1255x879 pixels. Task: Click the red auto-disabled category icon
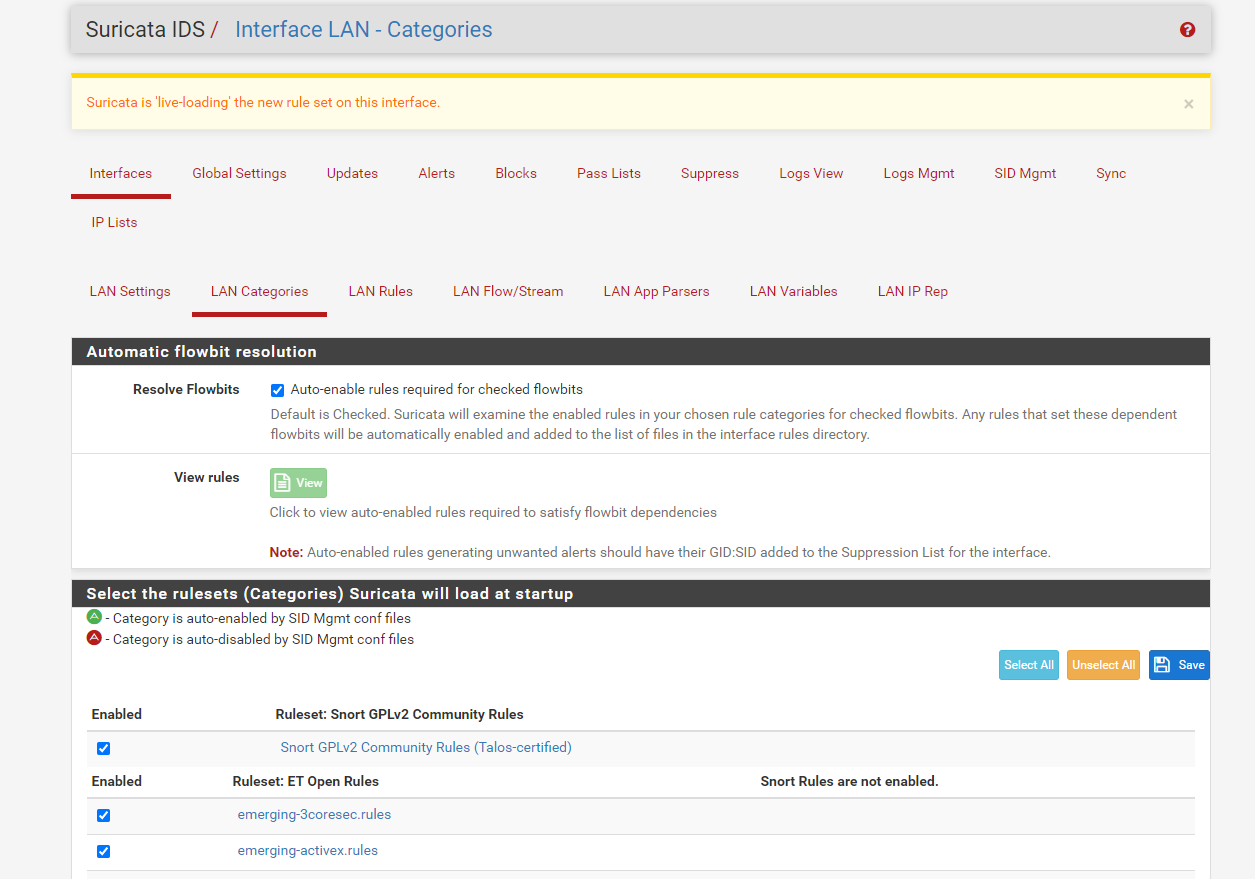pyautogui.click(x=94, y=638)
